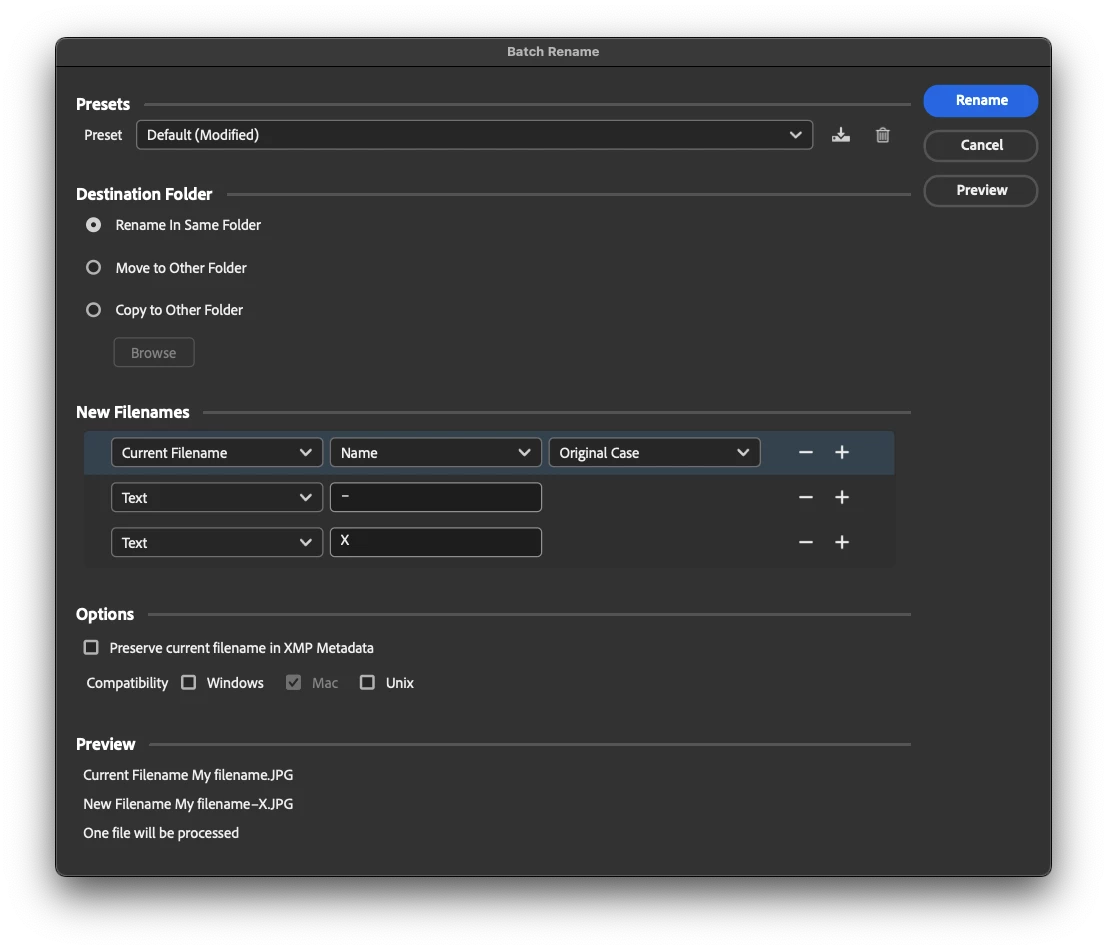Open the Original Case dropdown

pos(654,452)
